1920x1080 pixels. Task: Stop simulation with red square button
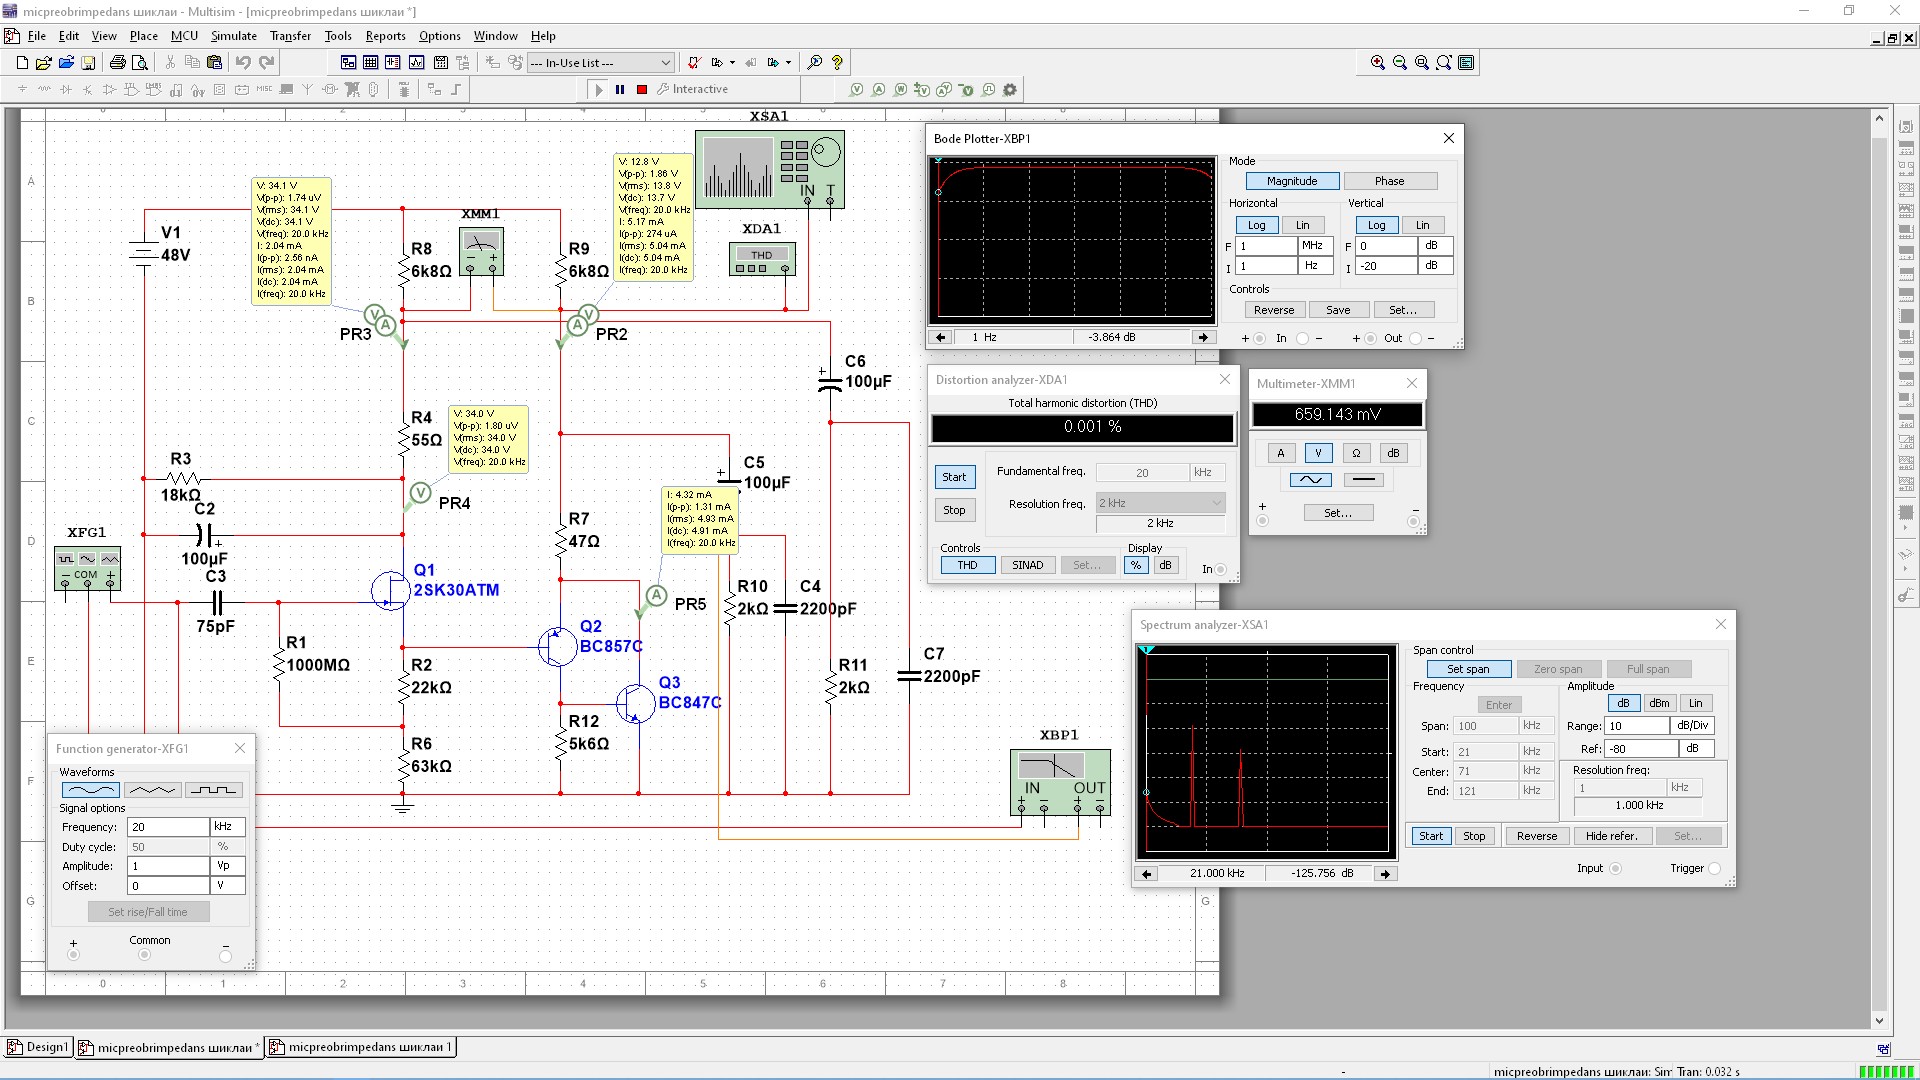coord(642,89)
